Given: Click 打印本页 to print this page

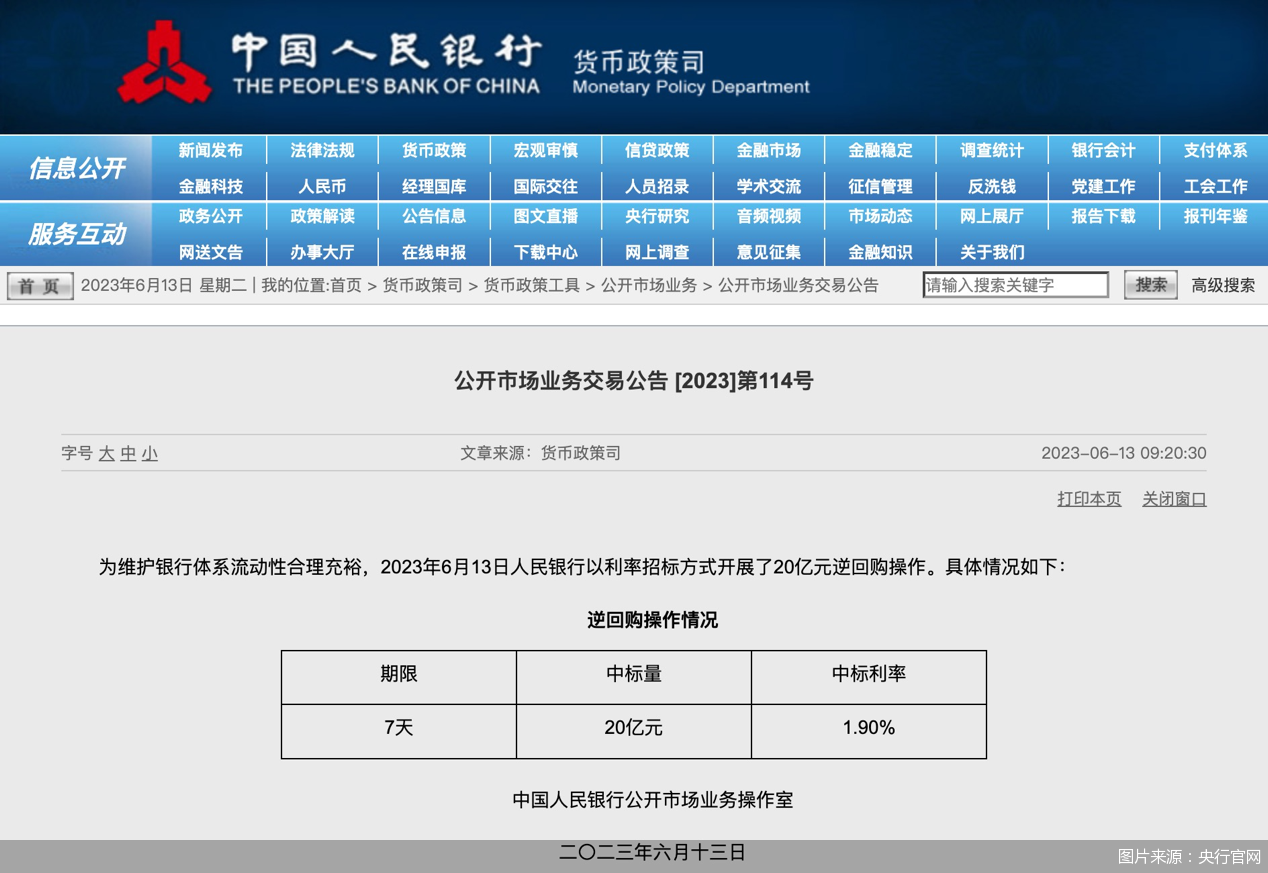Looking at the screenshot, I should point(1089,498).
